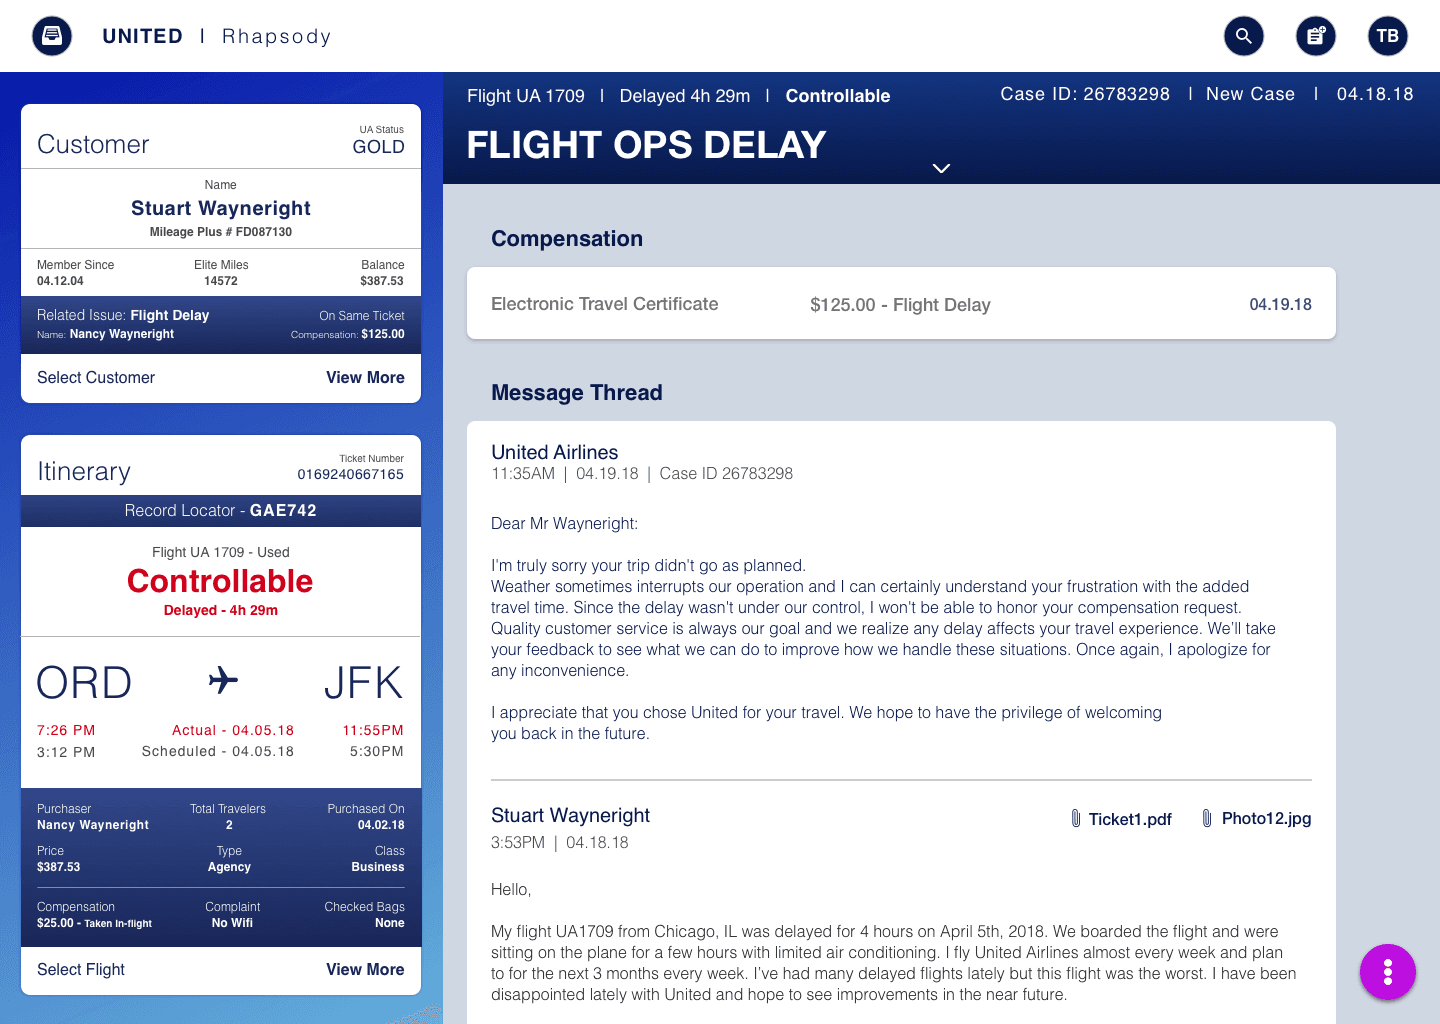Click View More in Customer card
Viewport: 1440px width, 1024px height.
tap(365, 378)
